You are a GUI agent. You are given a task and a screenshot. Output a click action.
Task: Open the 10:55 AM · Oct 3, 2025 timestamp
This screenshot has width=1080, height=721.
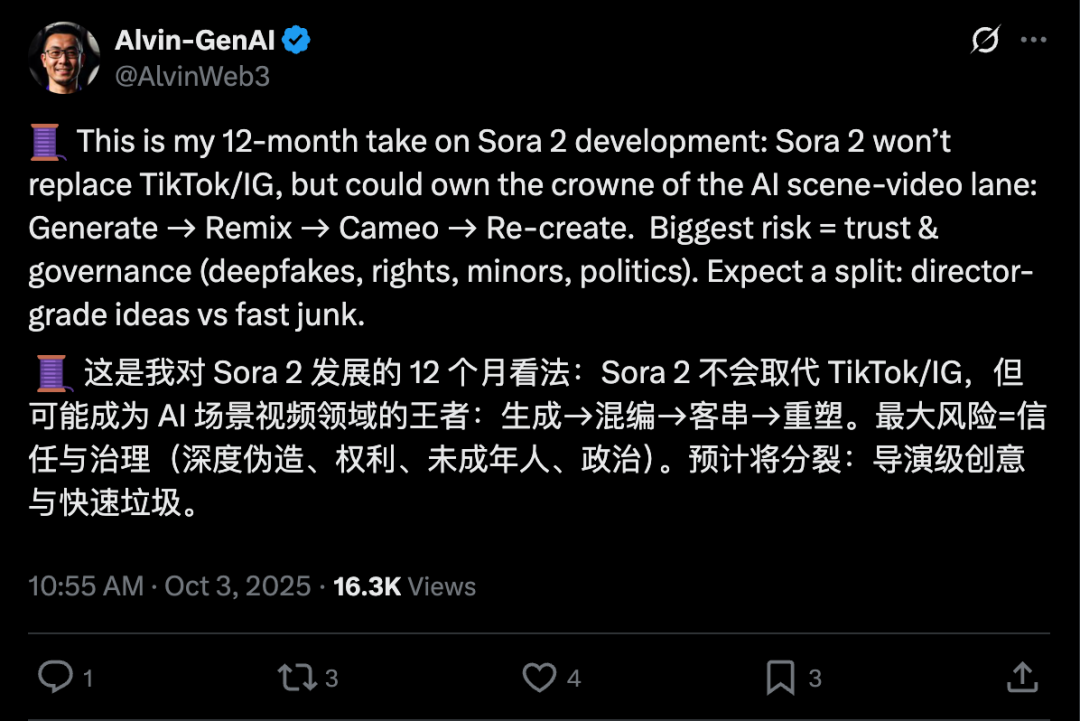pos(169,586)
